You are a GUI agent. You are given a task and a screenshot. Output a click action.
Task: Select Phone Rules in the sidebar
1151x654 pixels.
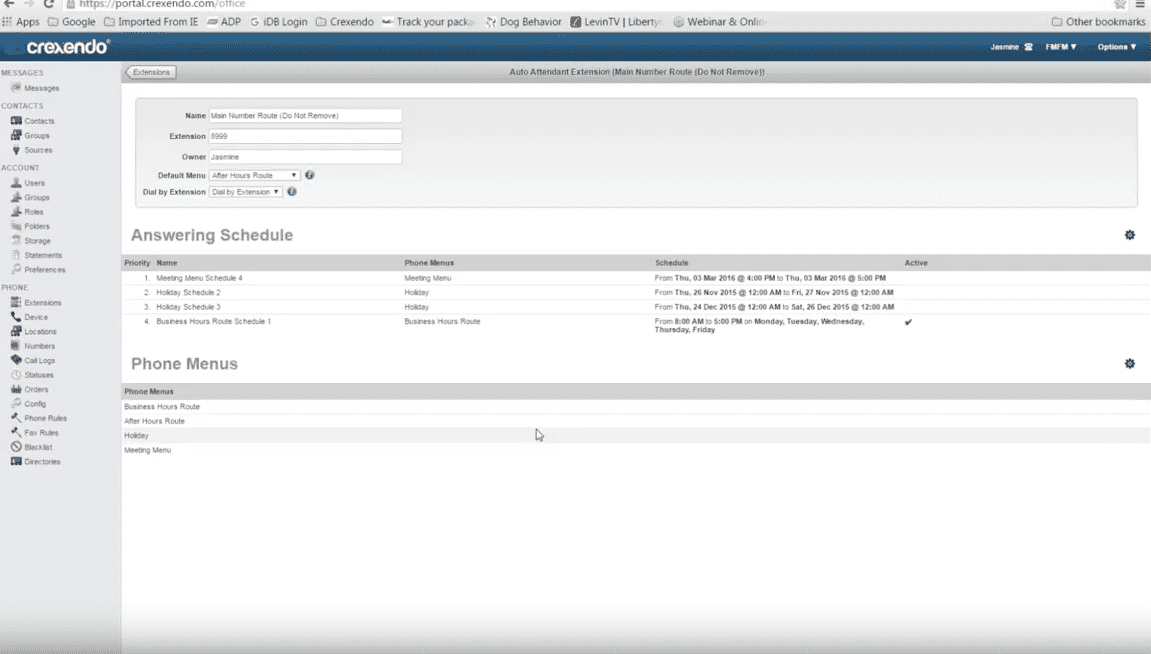pyautogui.click(x=45, y=418)
